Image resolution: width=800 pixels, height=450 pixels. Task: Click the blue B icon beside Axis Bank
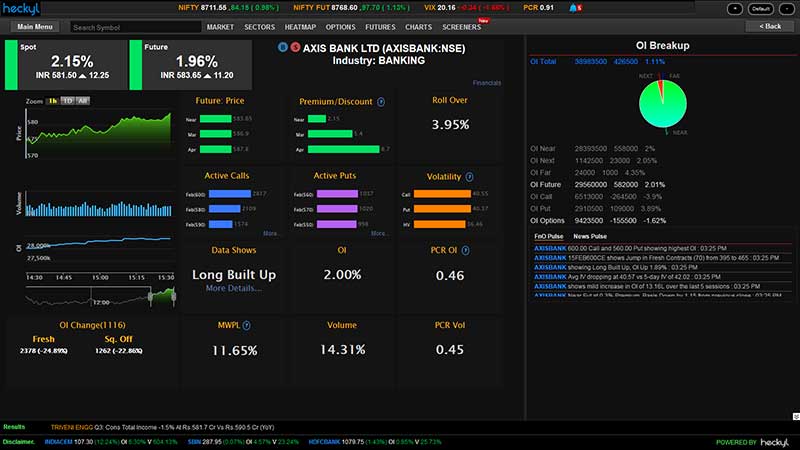pos(282,47)
